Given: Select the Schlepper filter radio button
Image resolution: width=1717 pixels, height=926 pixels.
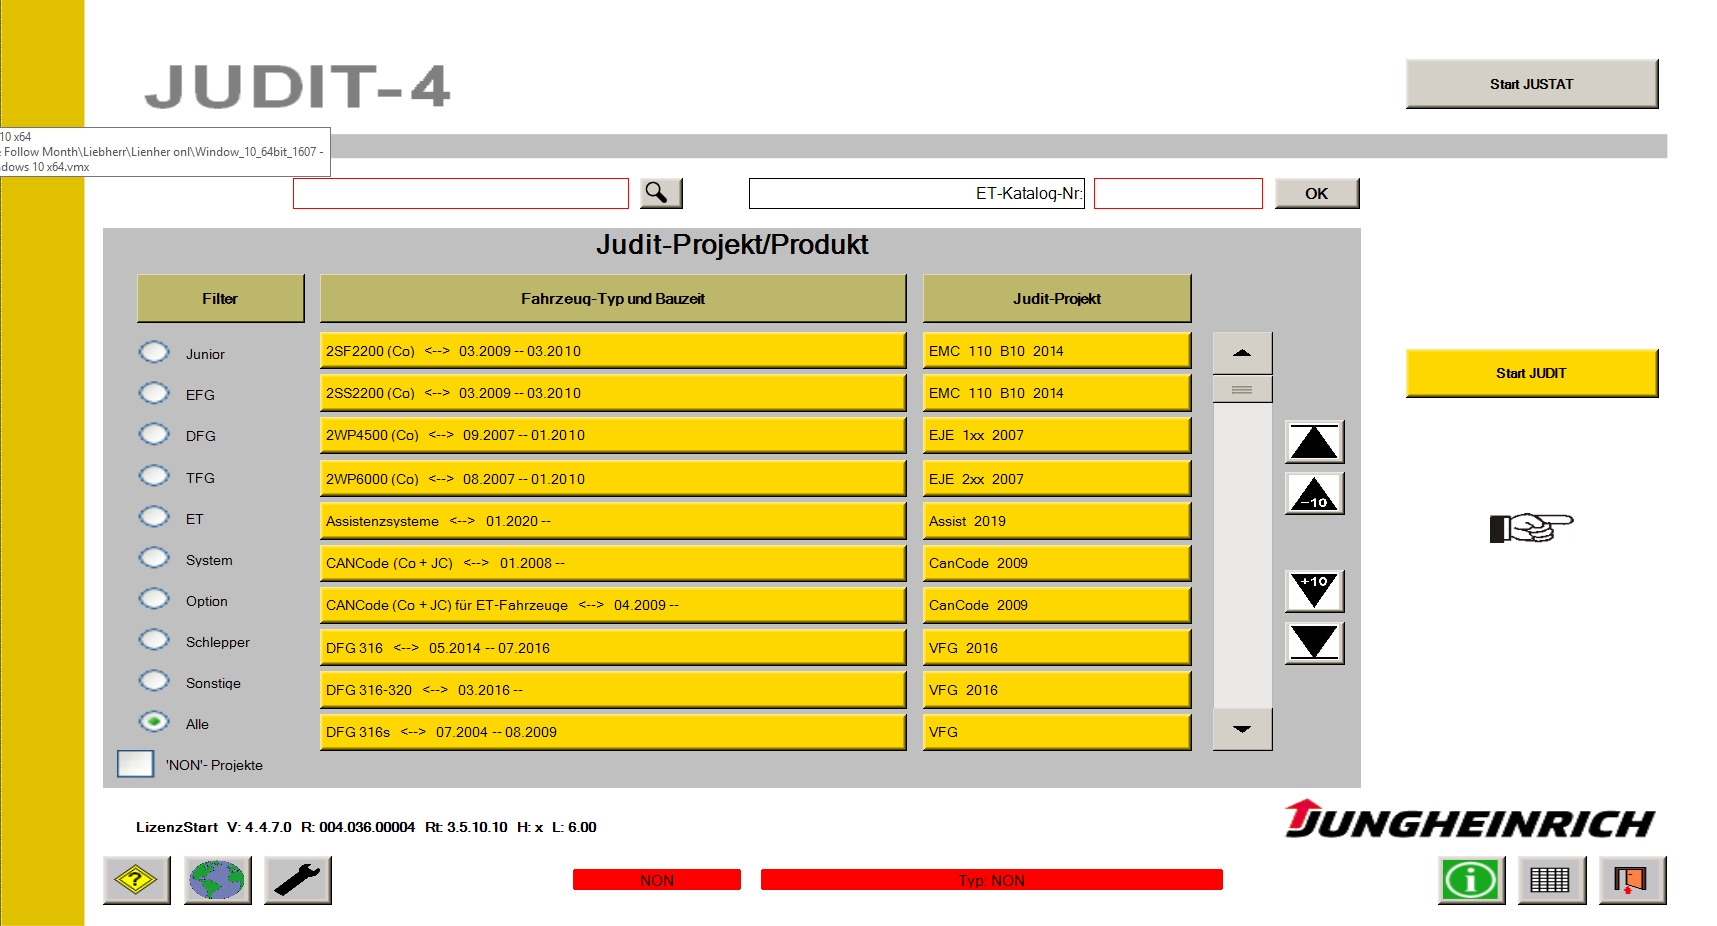Looking at the screenshot, I should (x=154, y=640).
